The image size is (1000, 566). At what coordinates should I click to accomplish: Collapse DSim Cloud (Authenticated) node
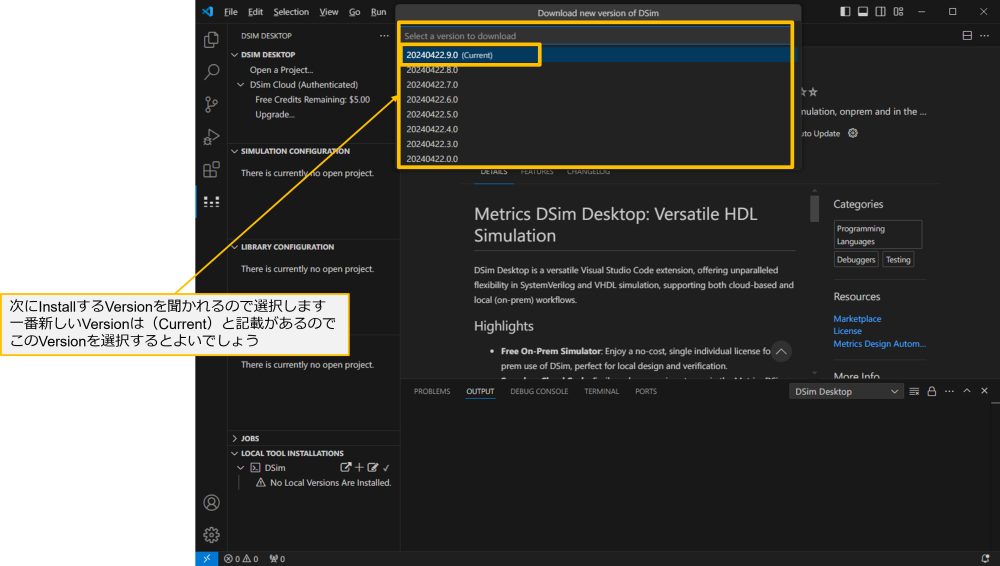(x=241, y=85)
